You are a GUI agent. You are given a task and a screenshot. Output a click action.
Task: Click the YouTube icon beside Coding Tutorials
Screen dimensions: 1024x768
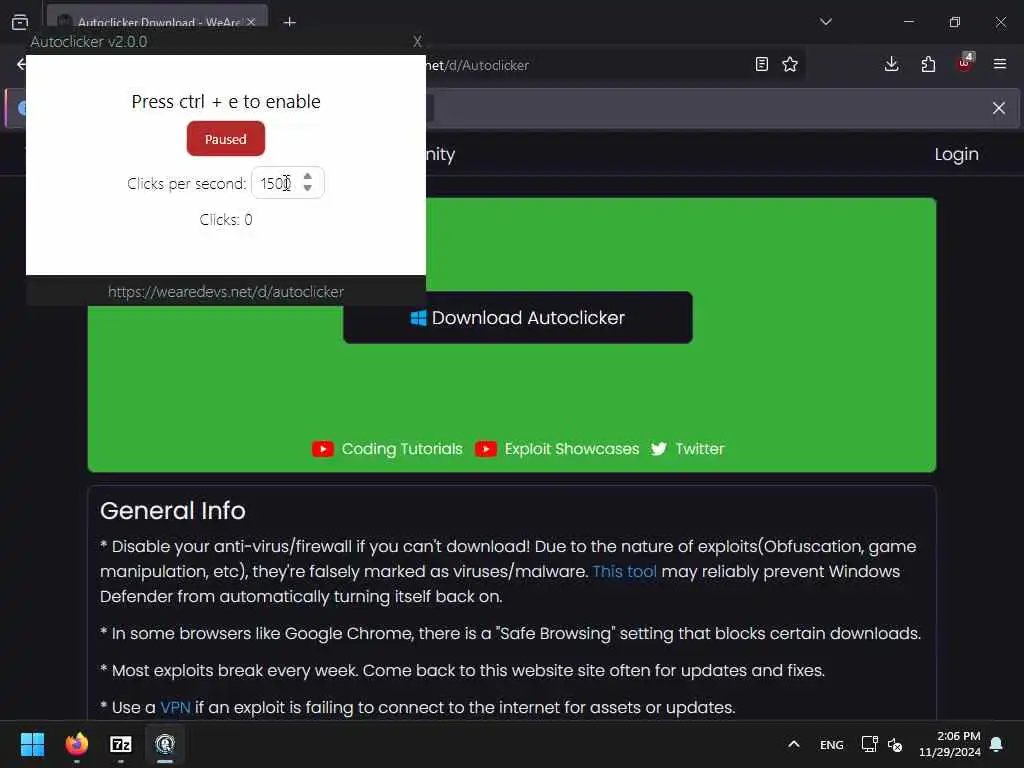pos(323,449)
